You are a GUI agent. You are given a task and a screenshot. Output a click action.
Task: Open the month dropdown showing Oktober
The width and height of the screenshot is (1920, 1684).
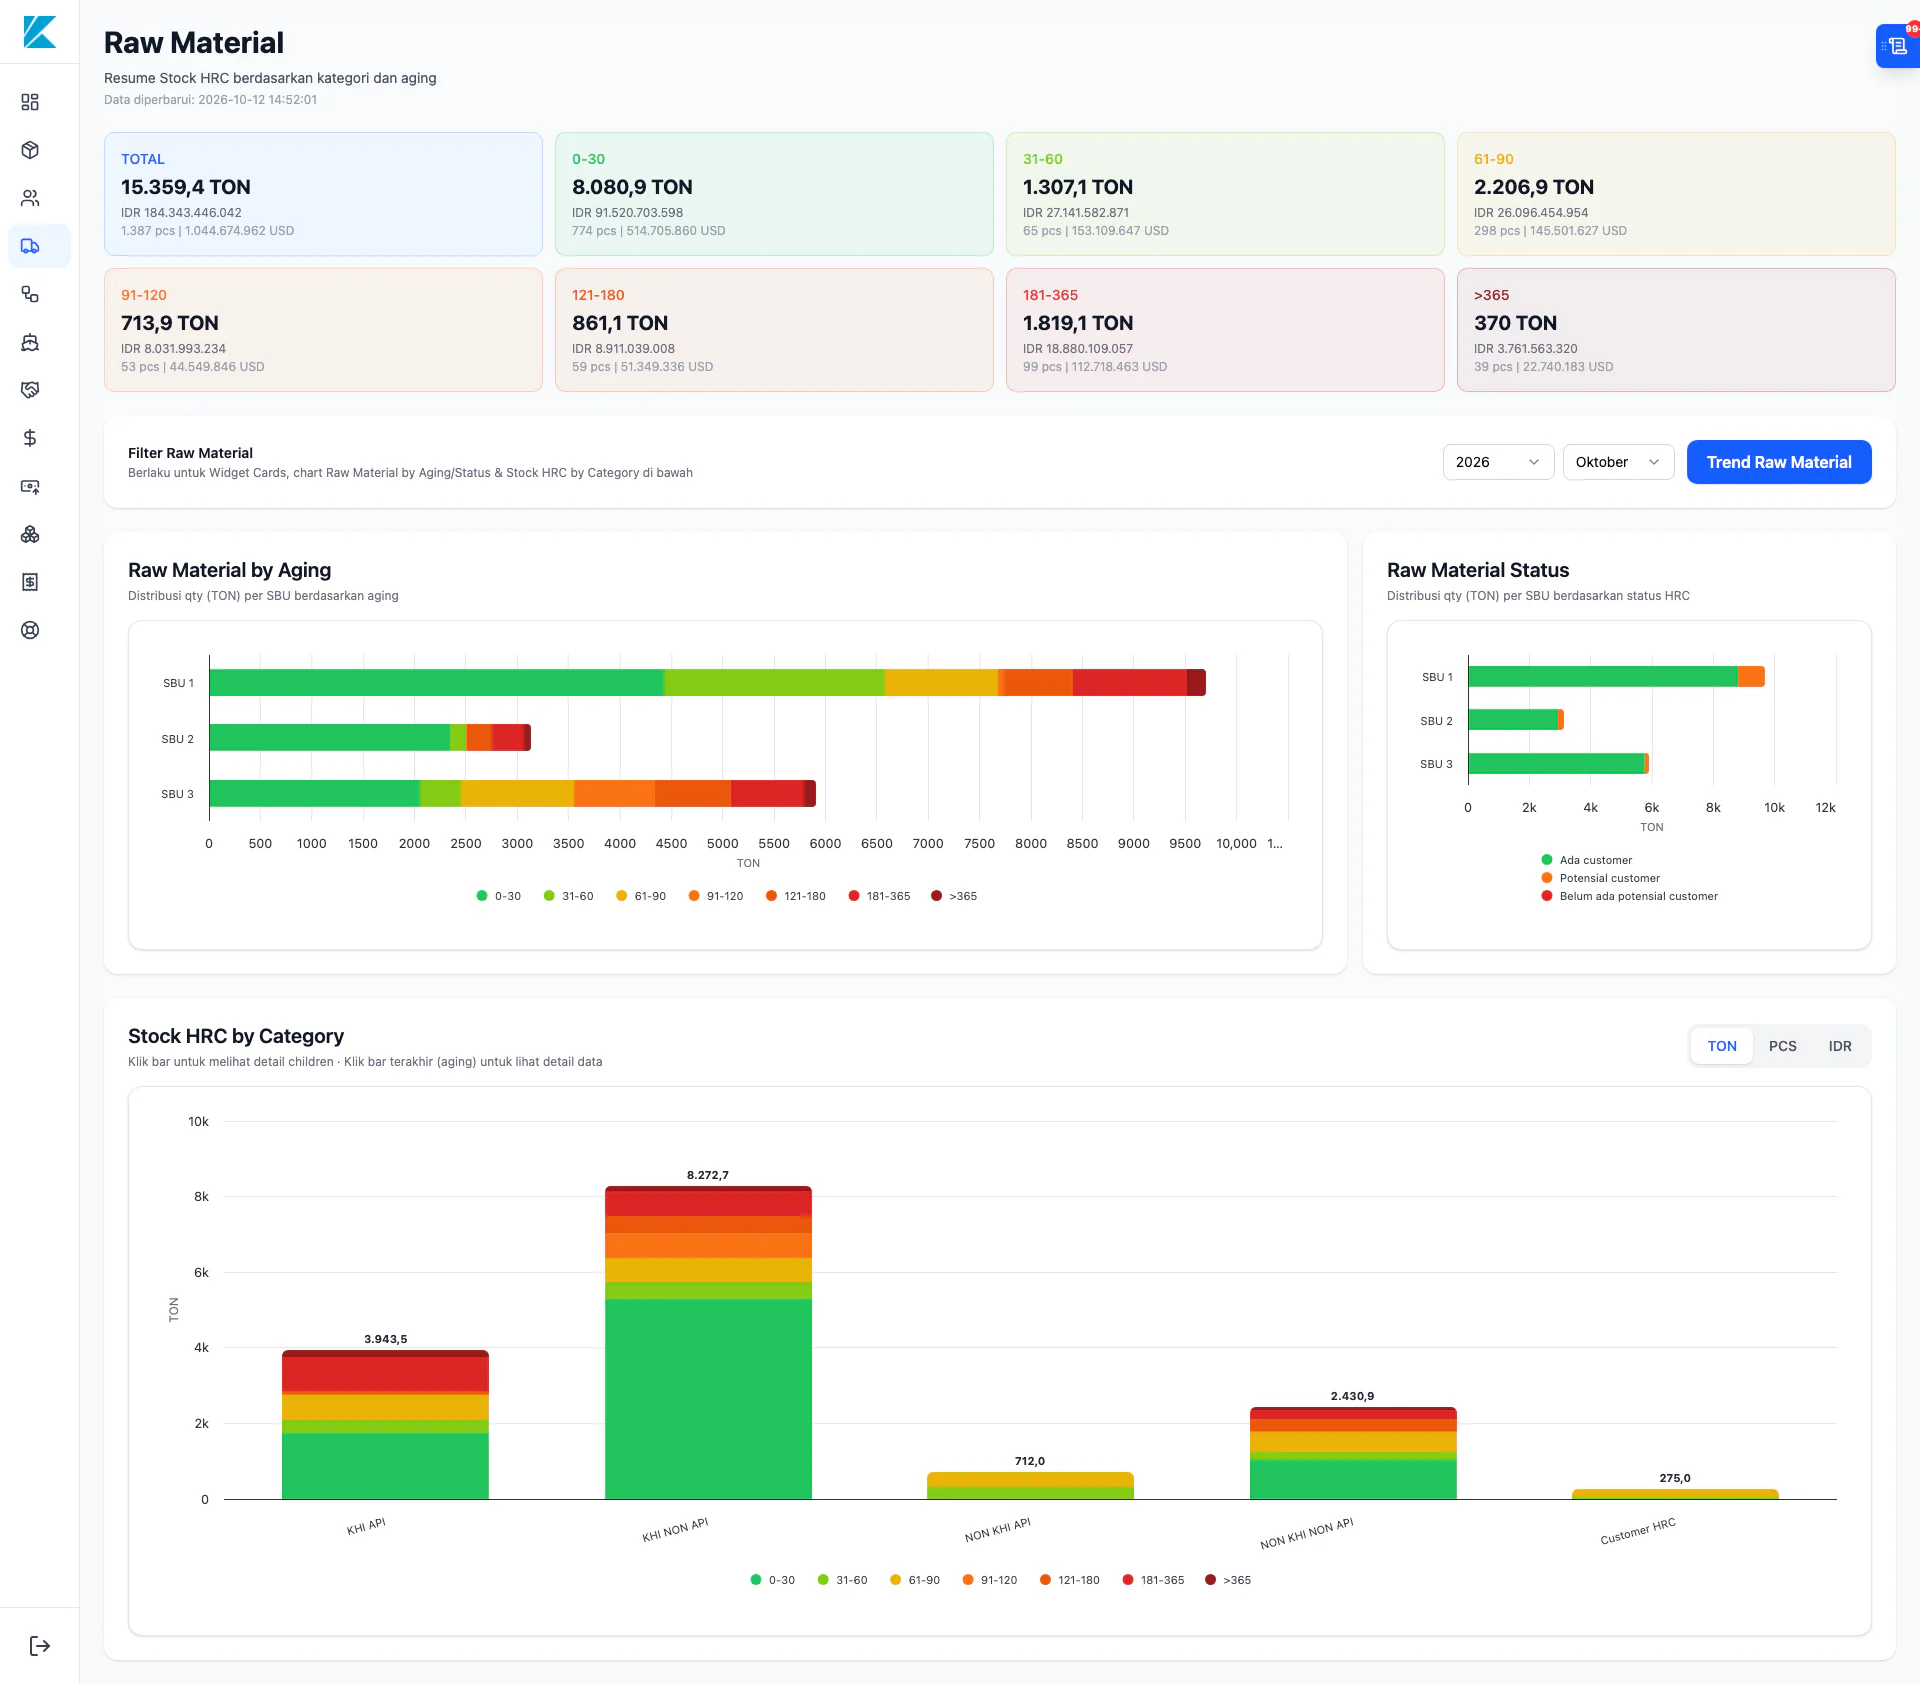point(1618,462)
